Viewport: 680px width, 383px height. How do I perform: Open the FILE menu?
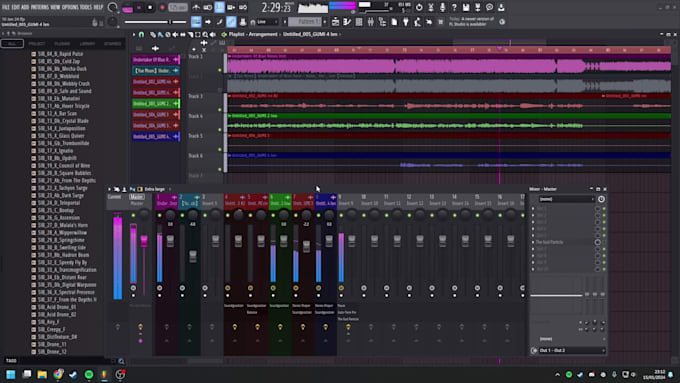pyautogui.click(x=6, y=7)
